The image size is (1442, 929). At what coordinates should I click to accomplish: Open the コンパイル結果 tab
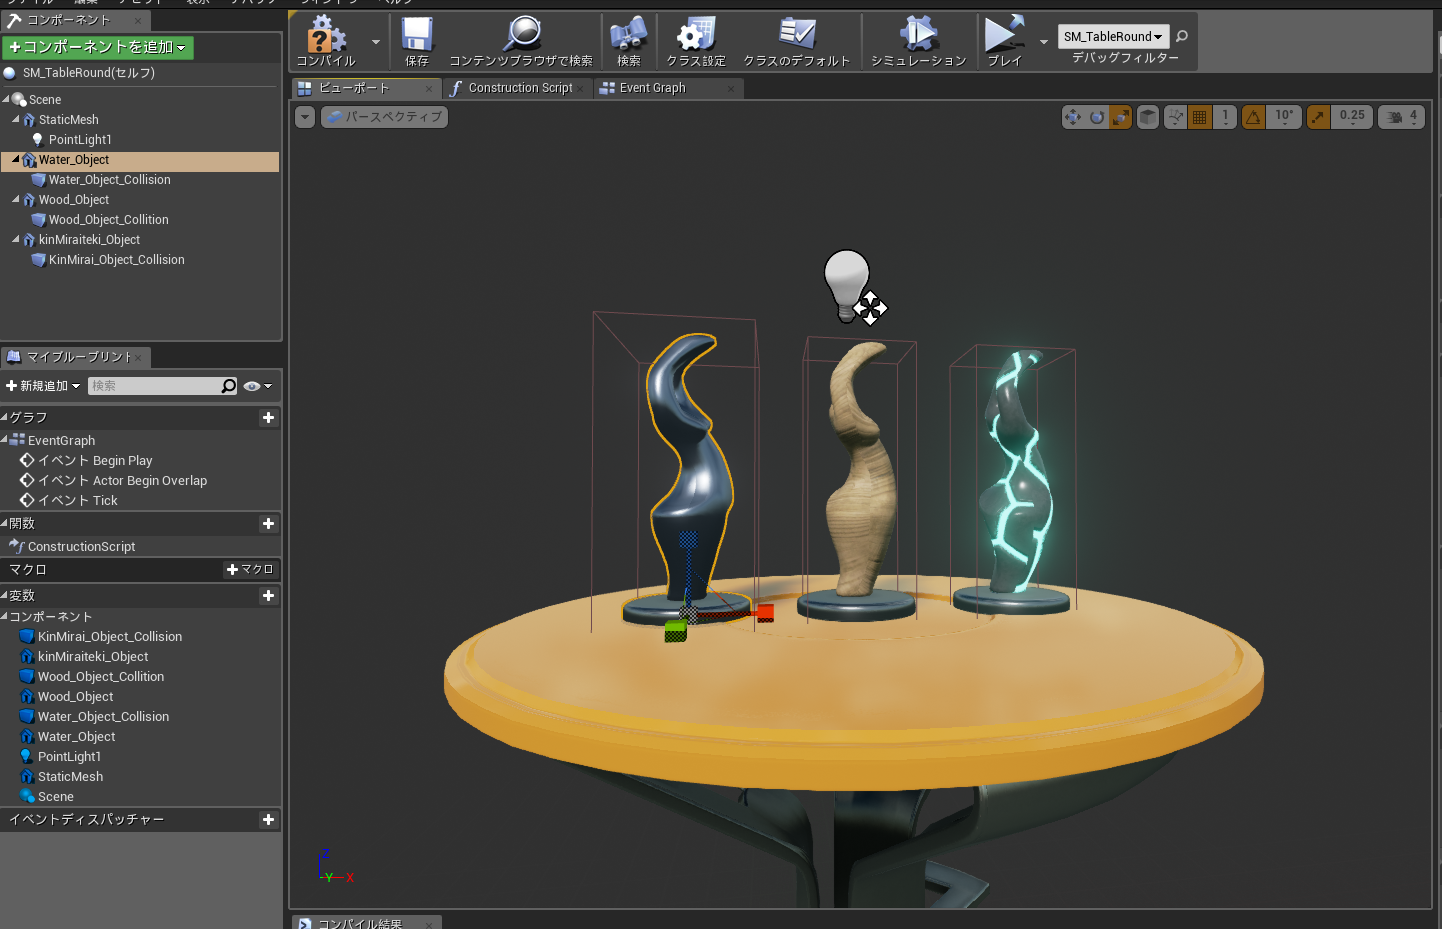pyautogui.click(x=366, y=923)
